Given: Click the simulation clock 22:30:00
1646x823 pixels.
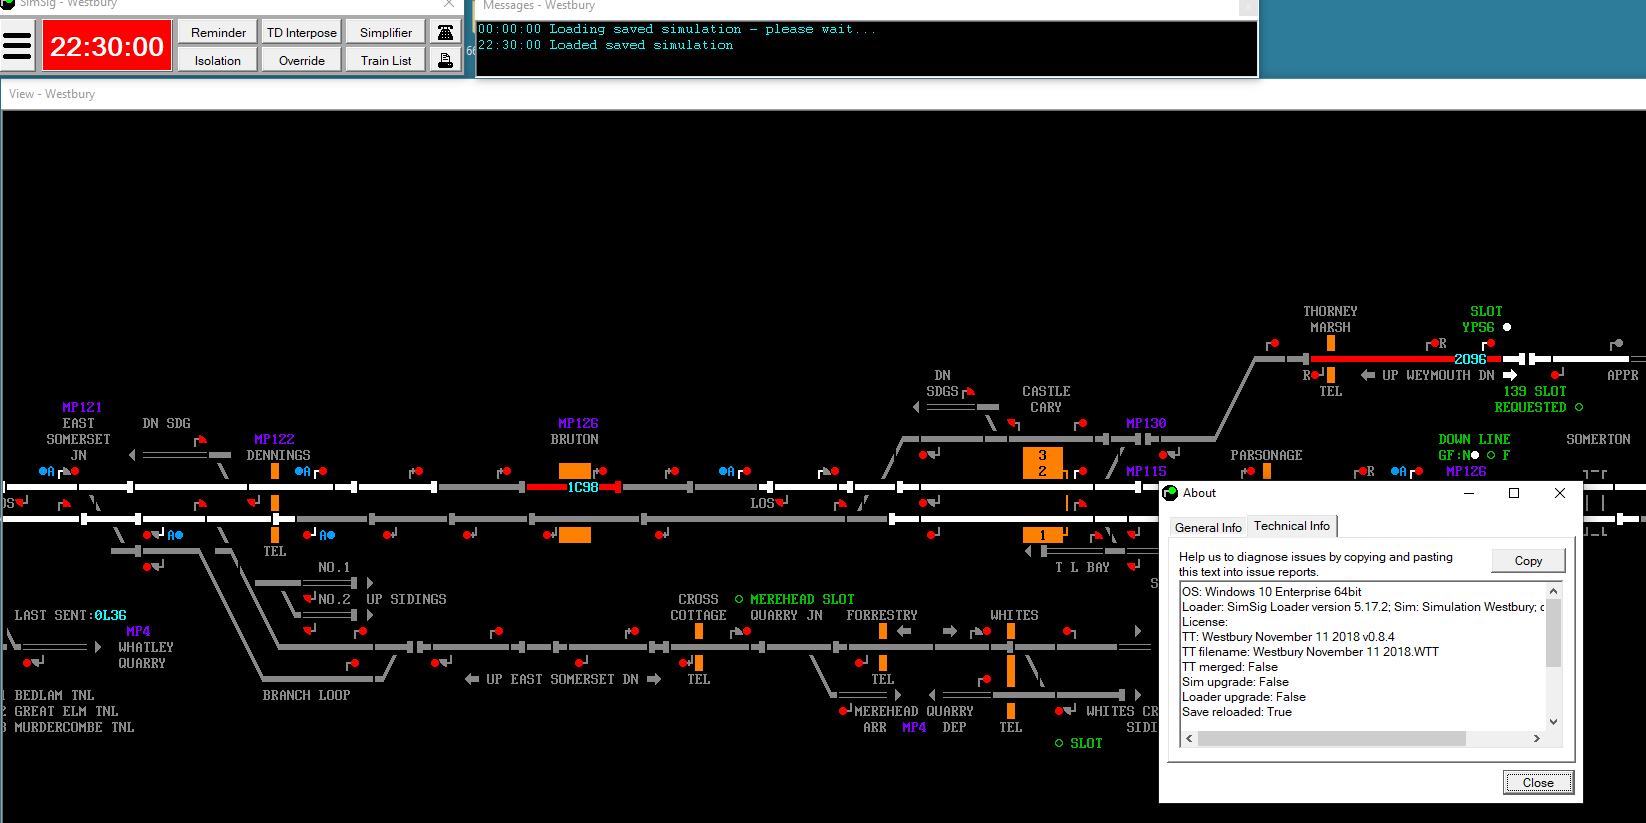Looking at the screenshot, I should pyautogui.click(x=107, y=46).
